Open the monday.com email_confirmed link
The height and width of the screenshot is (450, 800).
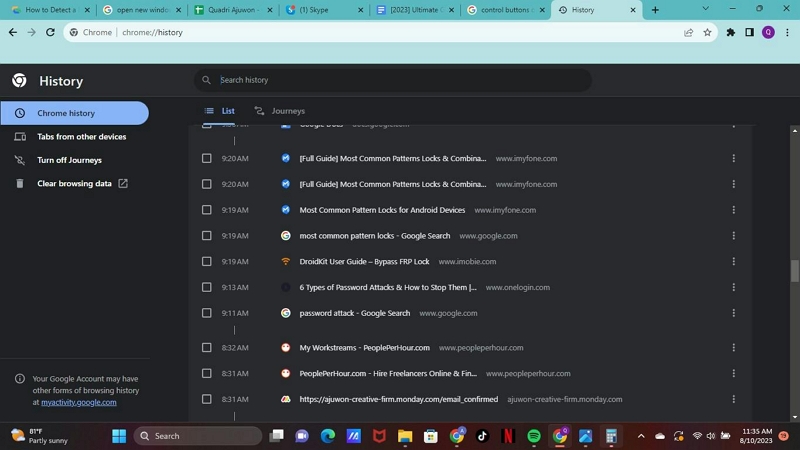point(398,399)
